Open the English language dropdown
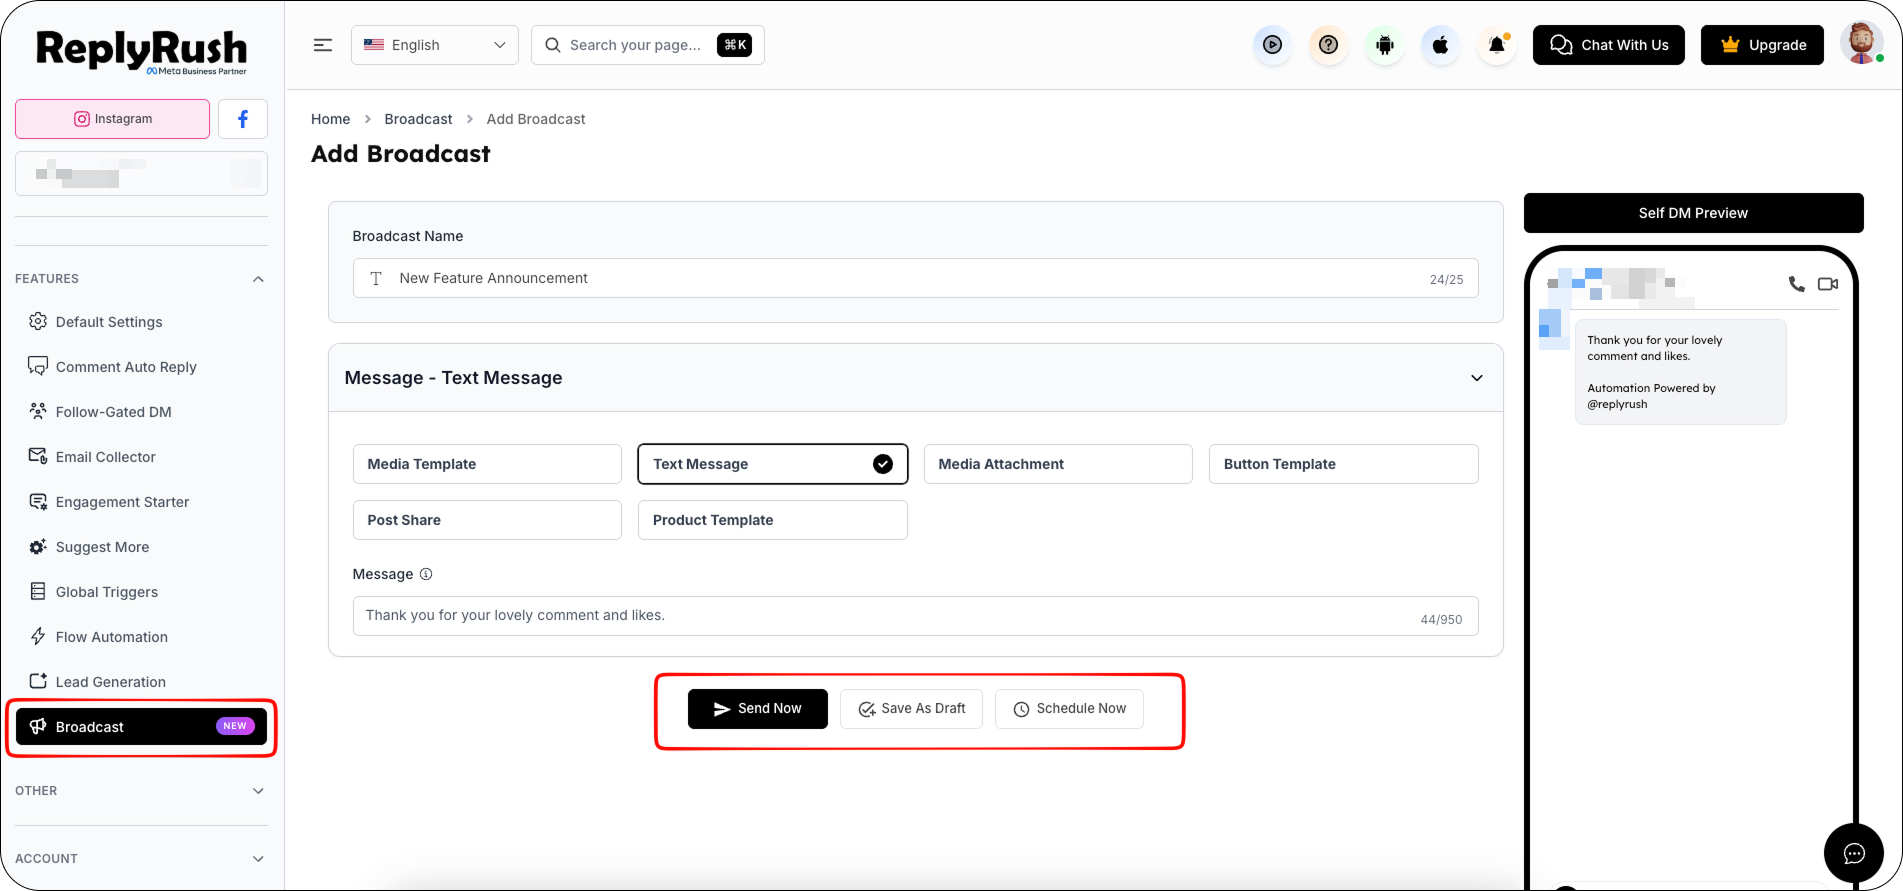This screenshot has width=1903, height=891. [434, 45]
